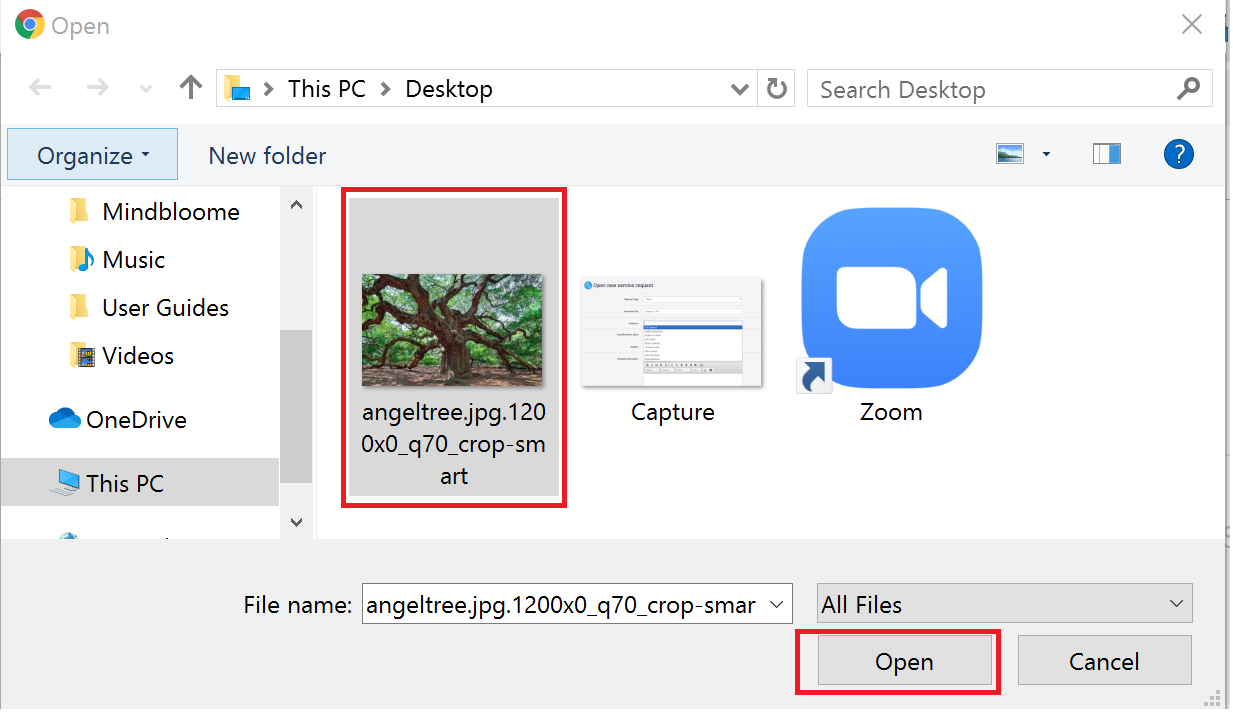This screenshot has height=714, width=1233.
Task: Select the Capture screenshot file
Action: pyautogui.click(x=672, y=333)
